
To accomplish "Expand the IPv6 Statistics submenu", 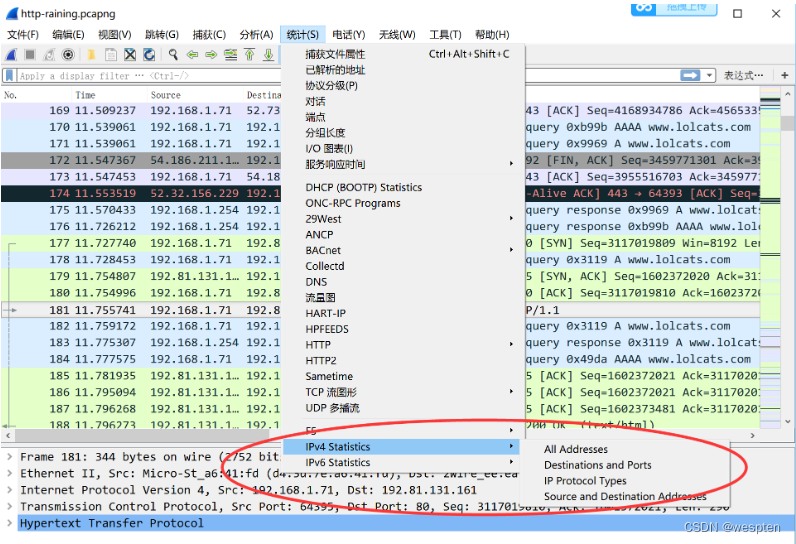I will [x=401, y=462].
